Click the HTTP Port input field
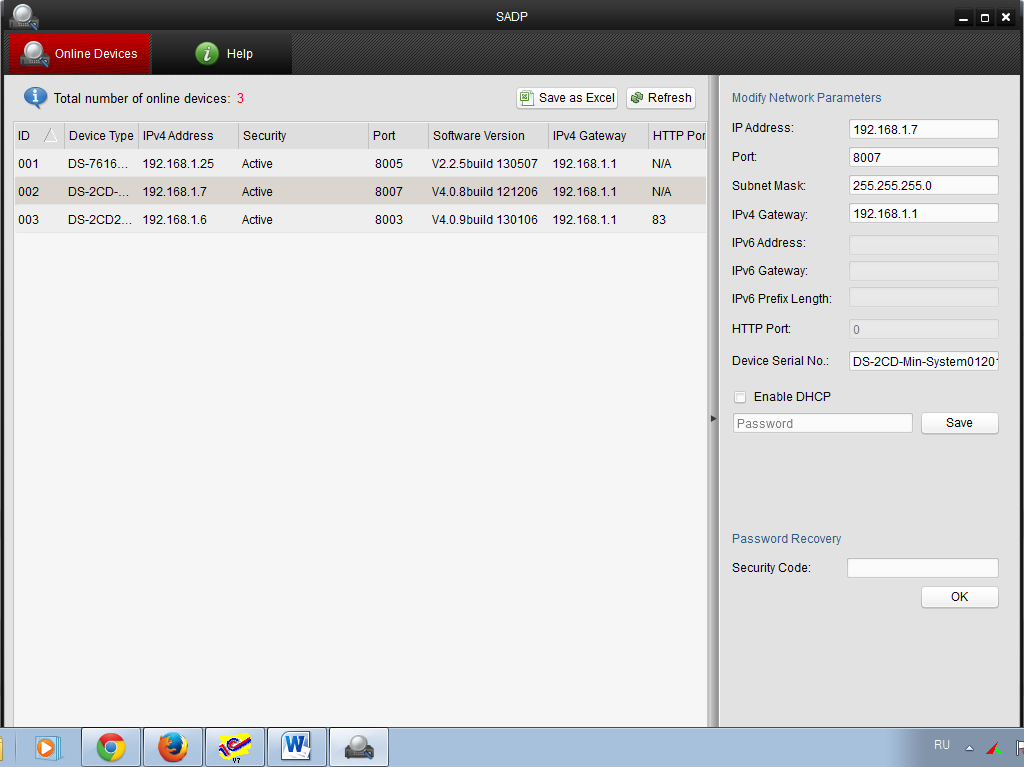Screen dimensions: 1024x767 923,329
